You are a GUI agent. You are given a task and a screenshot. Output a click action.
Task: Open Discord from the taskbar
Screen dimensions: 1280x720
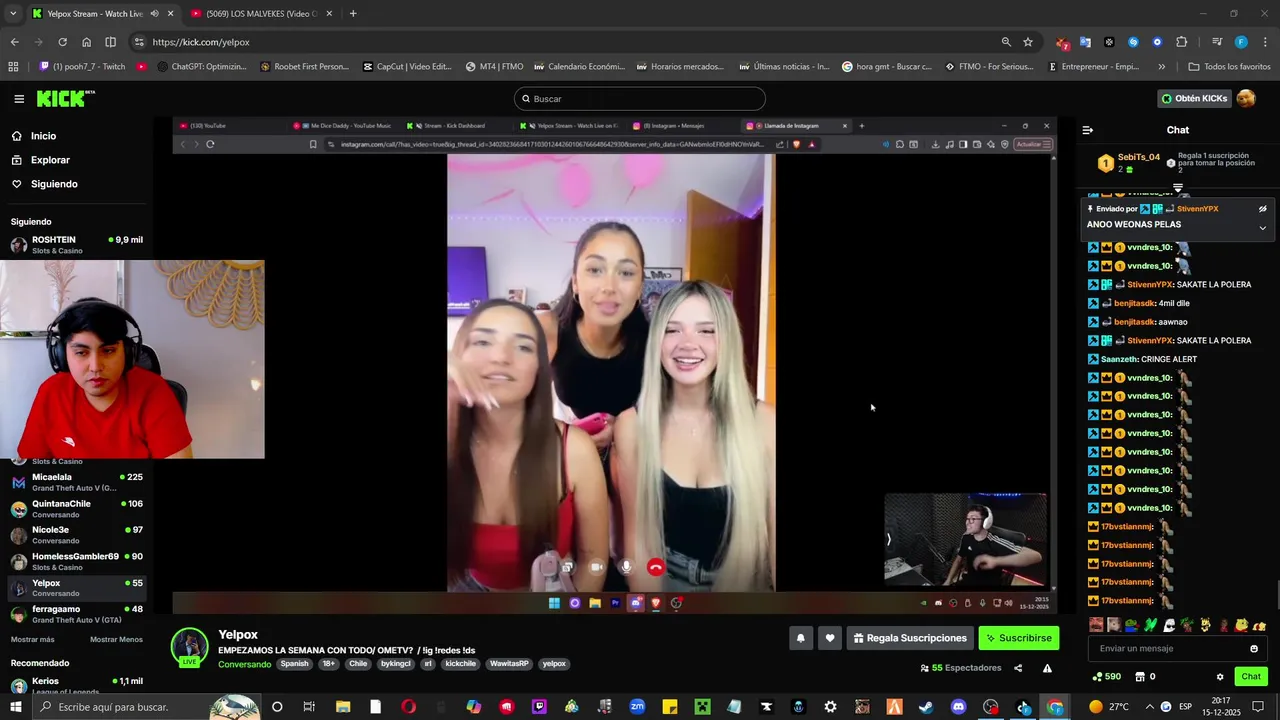959,707
